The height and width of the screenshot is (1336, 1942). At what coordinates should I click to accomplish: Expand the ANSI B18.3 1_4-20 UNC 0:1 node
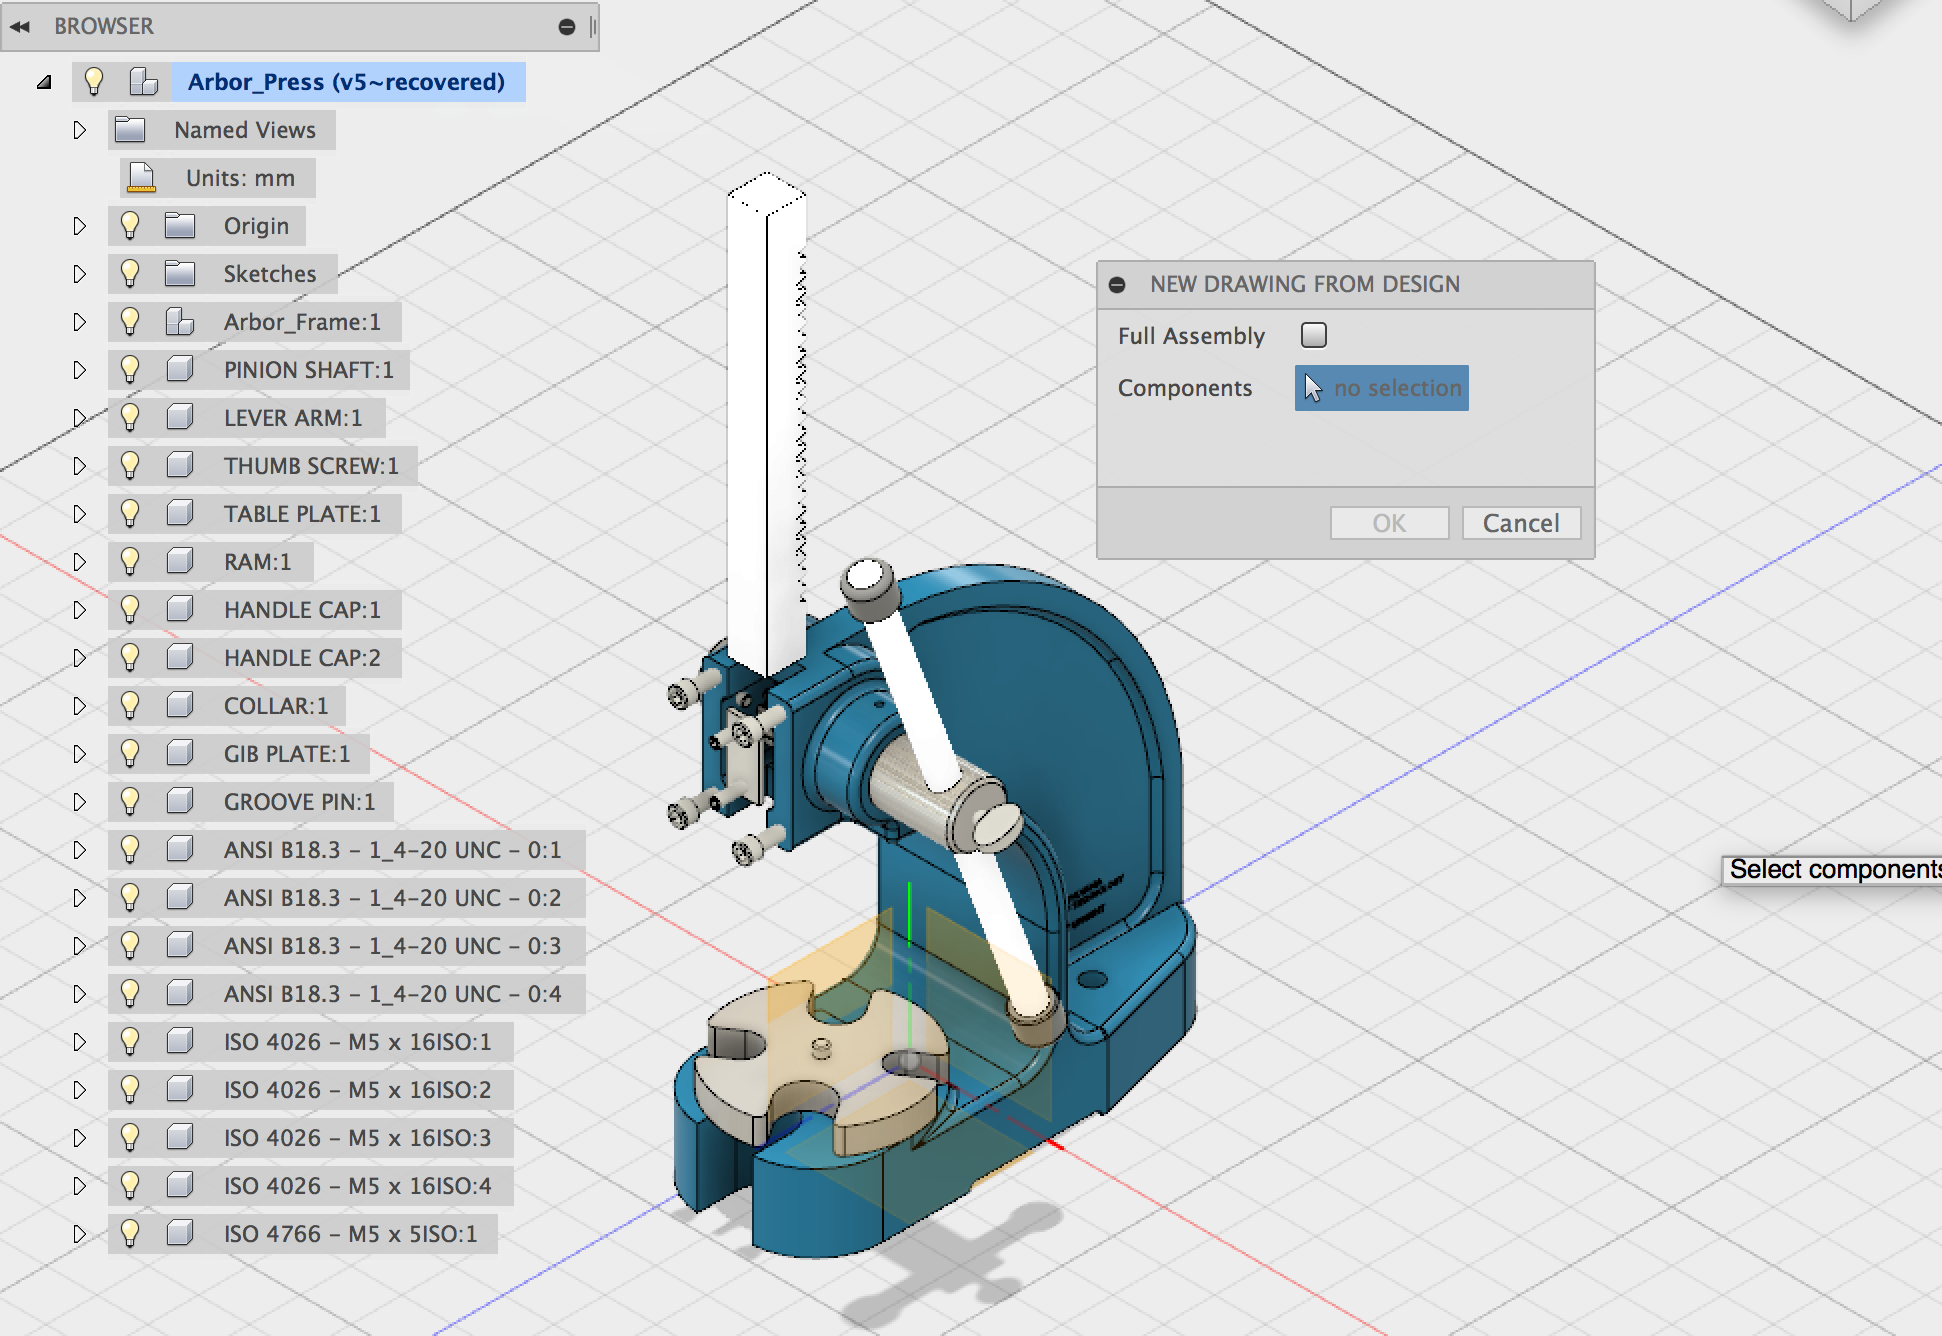click(79, 850)
